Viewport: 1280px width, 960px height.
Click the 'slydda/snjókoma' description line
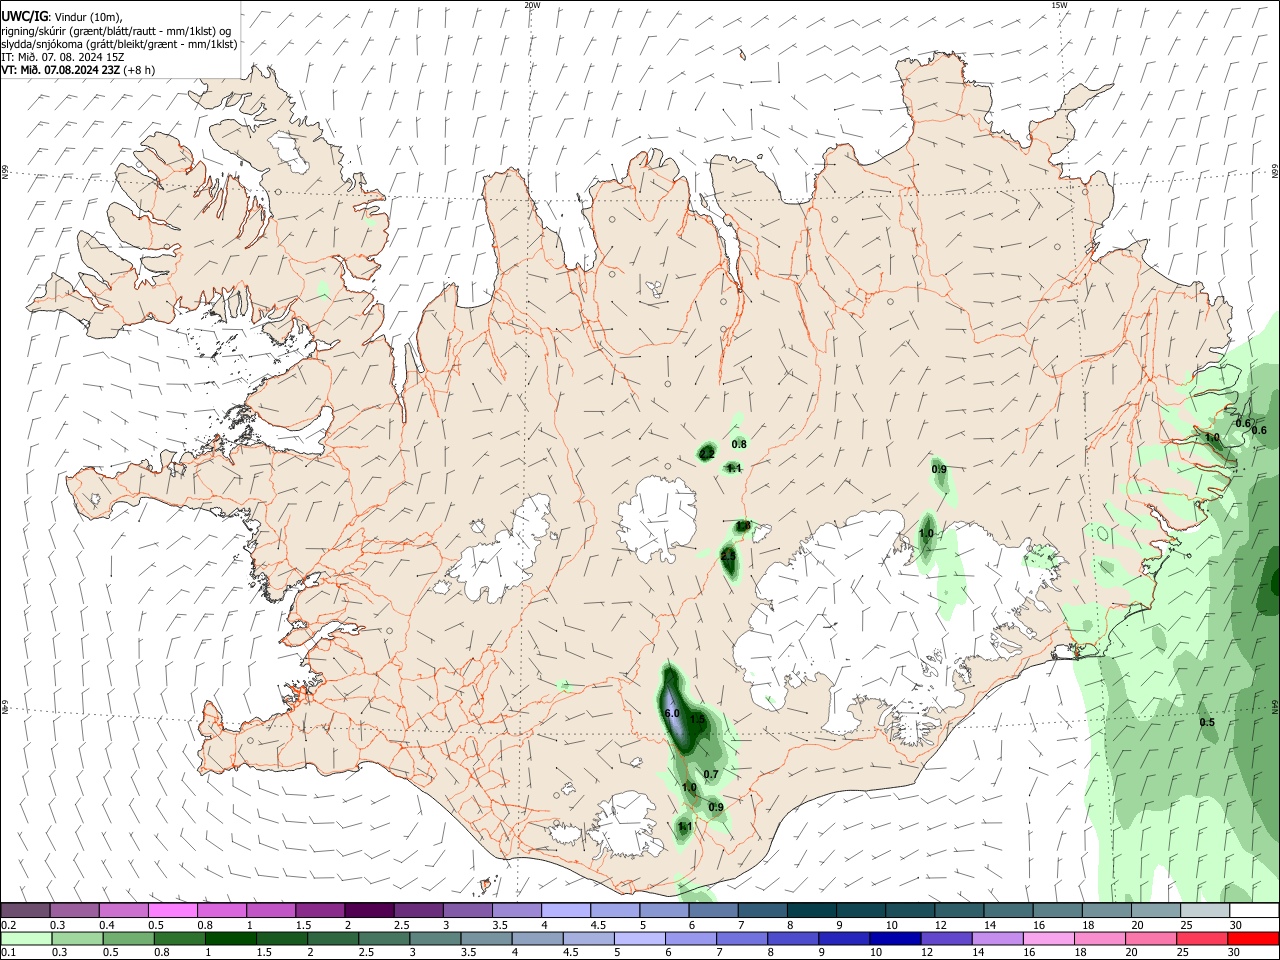119,44
